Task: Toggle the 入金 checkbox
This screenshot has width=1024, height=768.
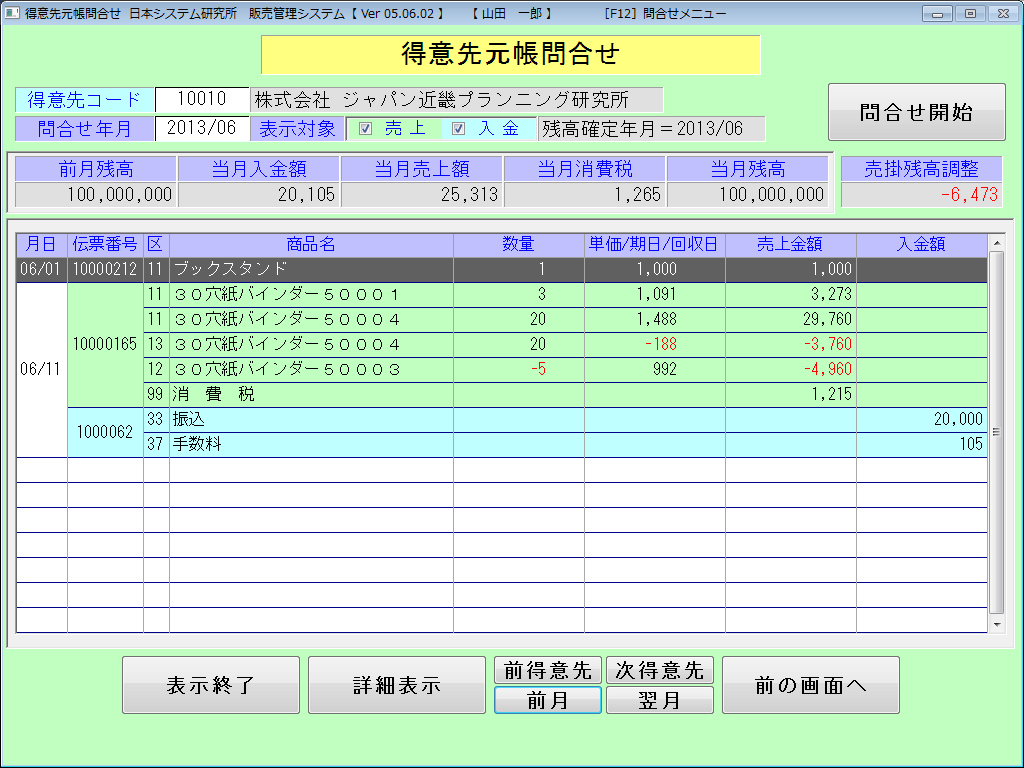Action: 458,129
